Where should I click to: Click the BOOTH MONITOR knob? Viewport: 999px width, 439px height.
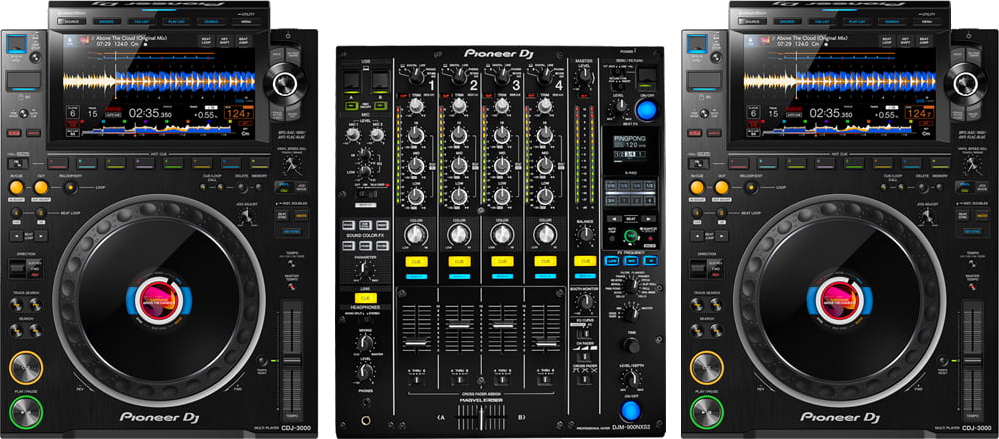[585, 301]
